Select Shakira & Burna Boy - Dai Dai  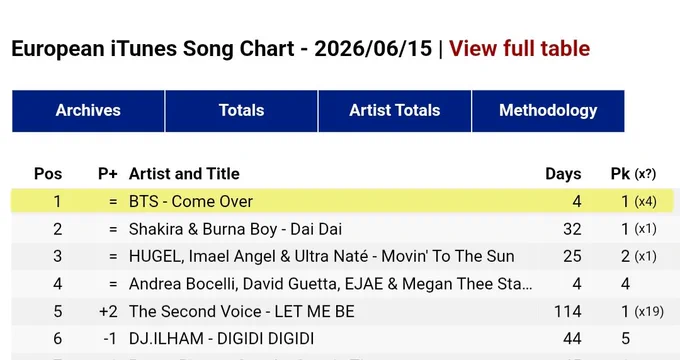[x=342, y=229]
